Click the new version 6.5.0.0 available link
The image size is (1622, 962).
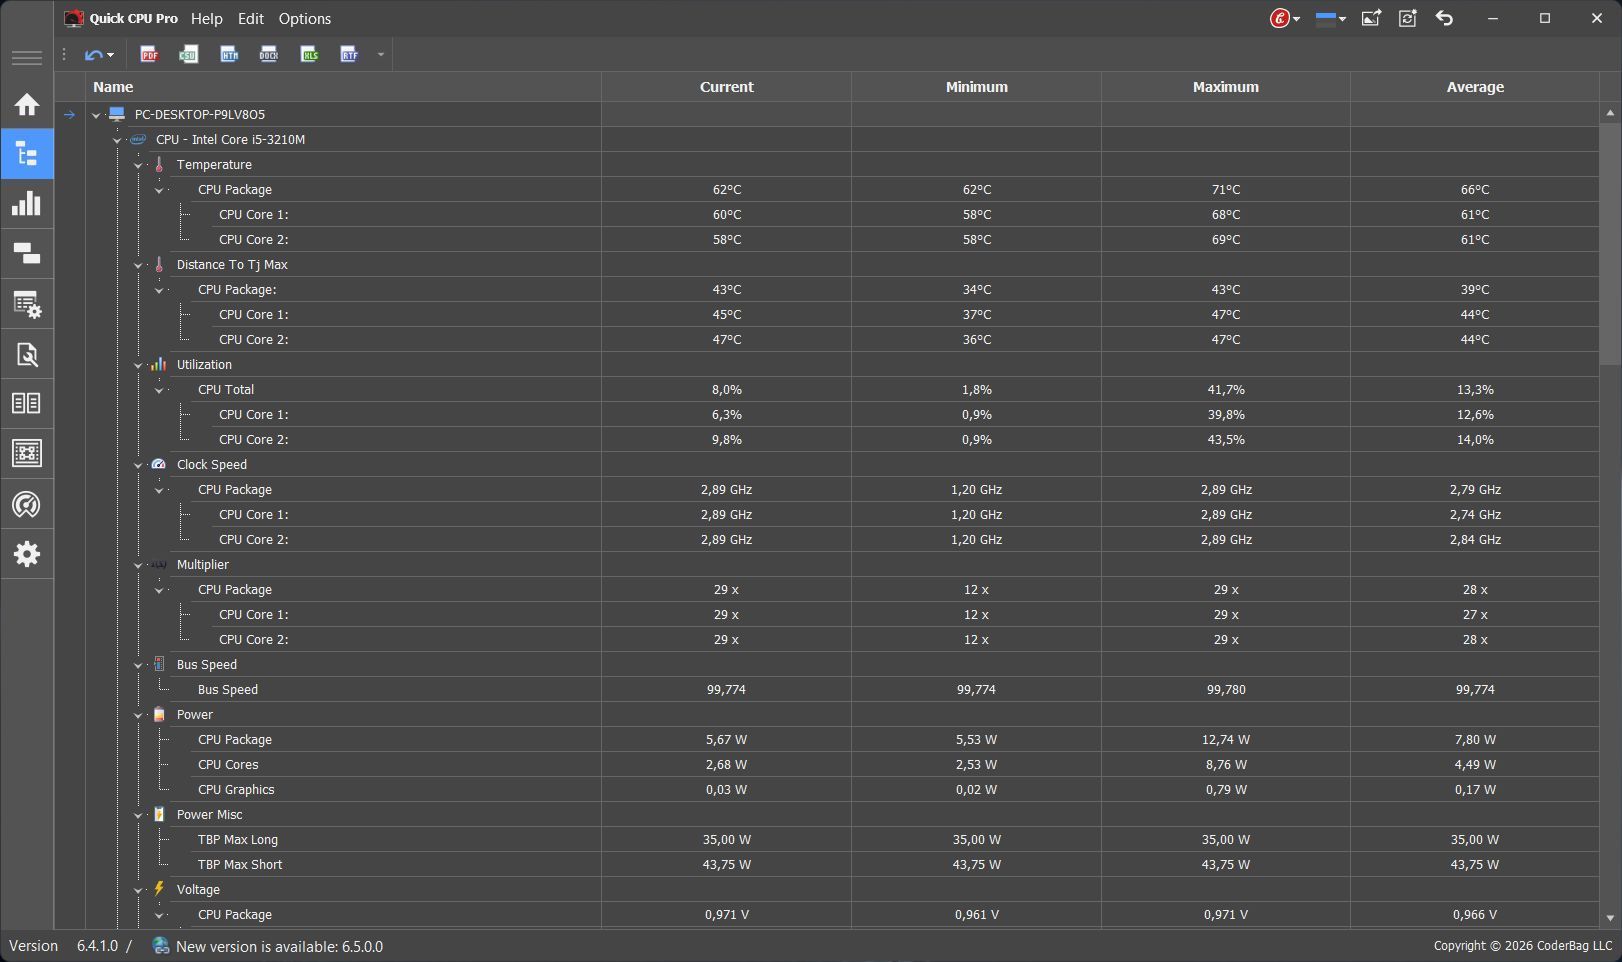coord(279,946)
